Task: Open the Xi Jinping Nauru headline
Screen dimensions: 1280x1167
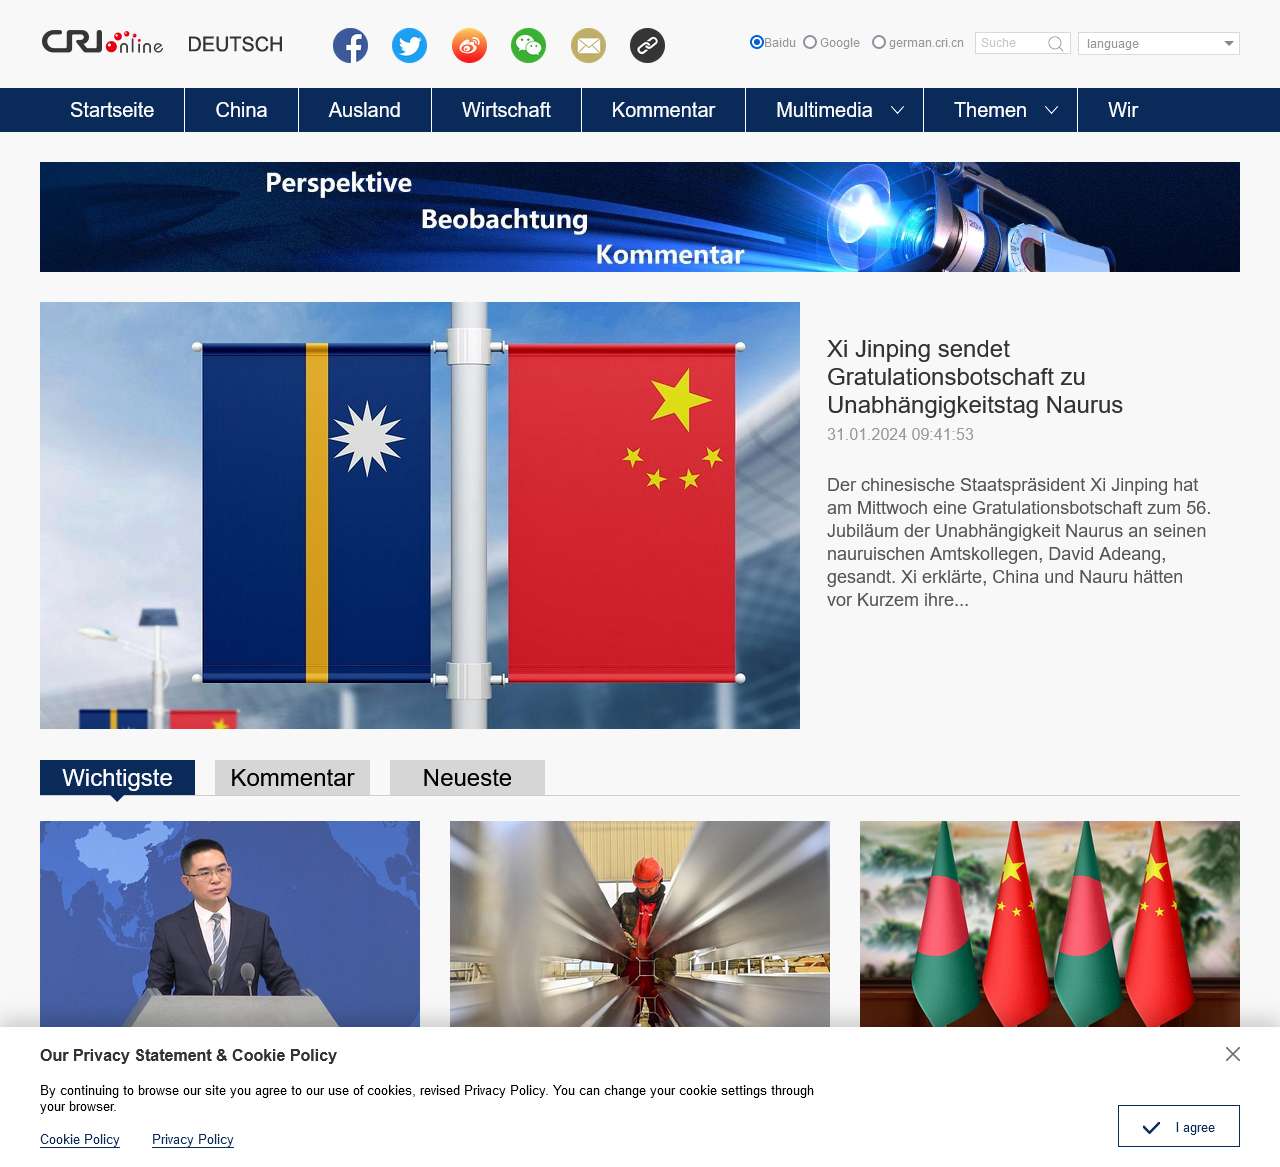Action: 975,377
